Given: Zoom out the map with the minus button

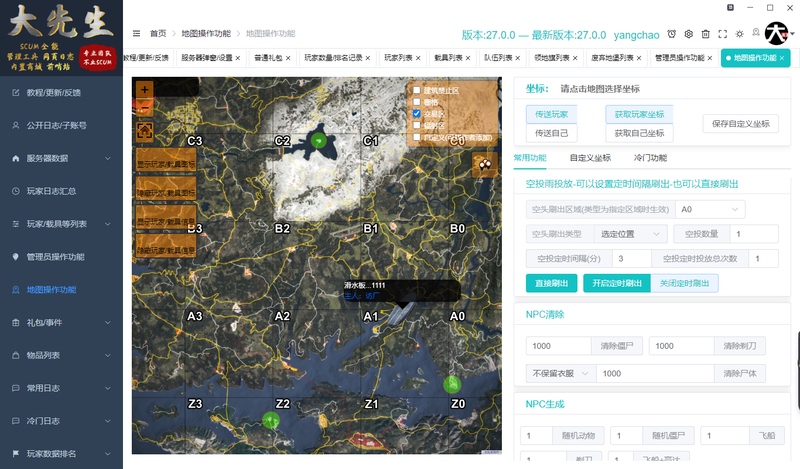Looking at the screenshot, I should (x=144, y=109).
